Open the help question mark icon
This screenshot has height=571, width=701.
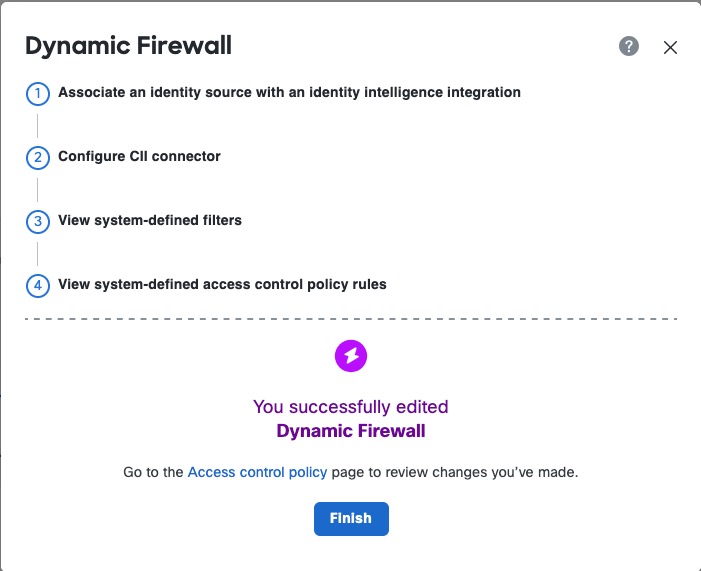[629, 46]
